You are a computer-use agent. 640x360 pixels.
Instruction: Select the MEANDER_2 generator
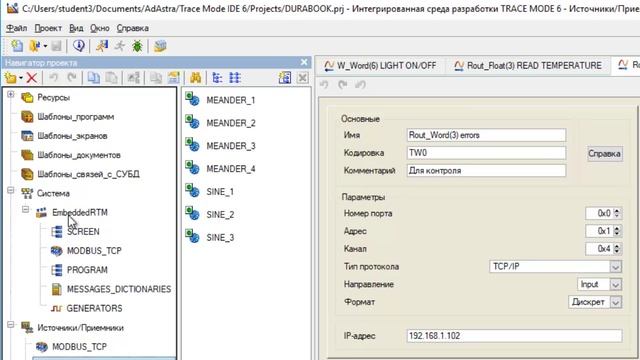point(220,123)
